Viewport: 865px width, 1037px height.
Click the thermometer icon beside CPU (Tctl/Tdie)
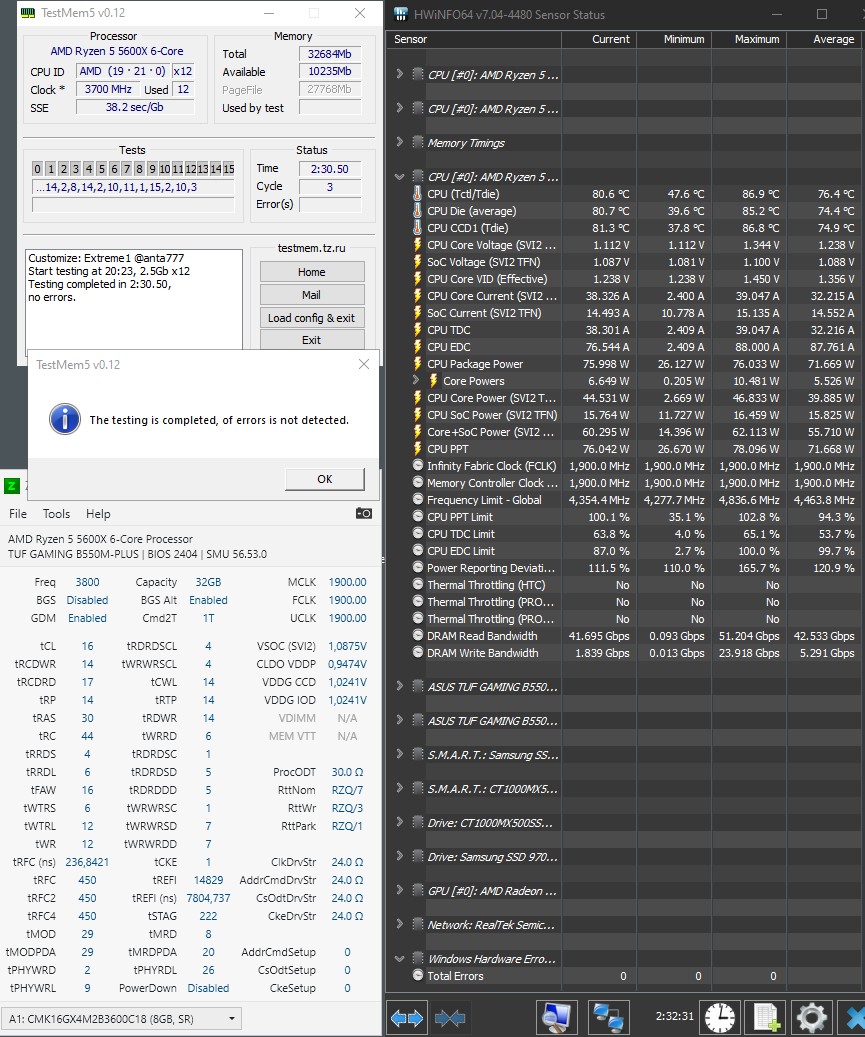tap(417, 194)
